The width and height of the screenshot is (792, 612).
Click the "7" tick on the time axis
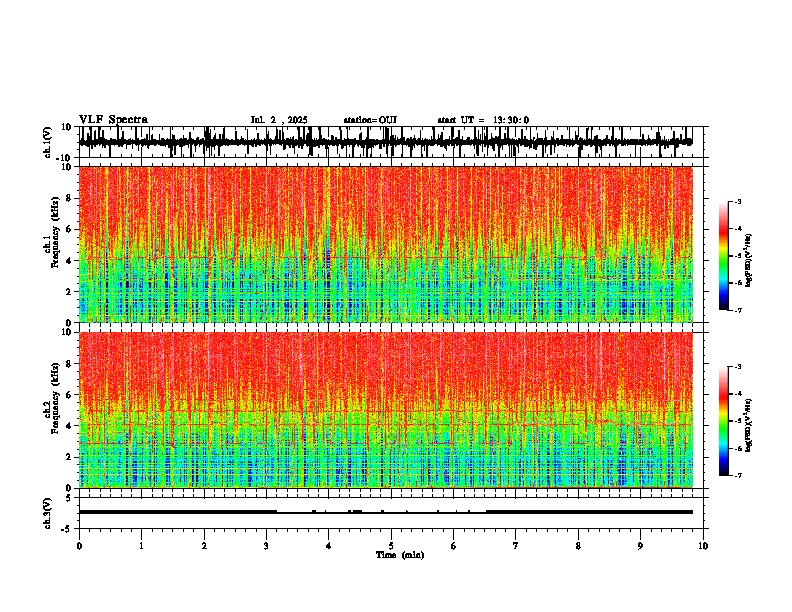(x=516, y=546)
